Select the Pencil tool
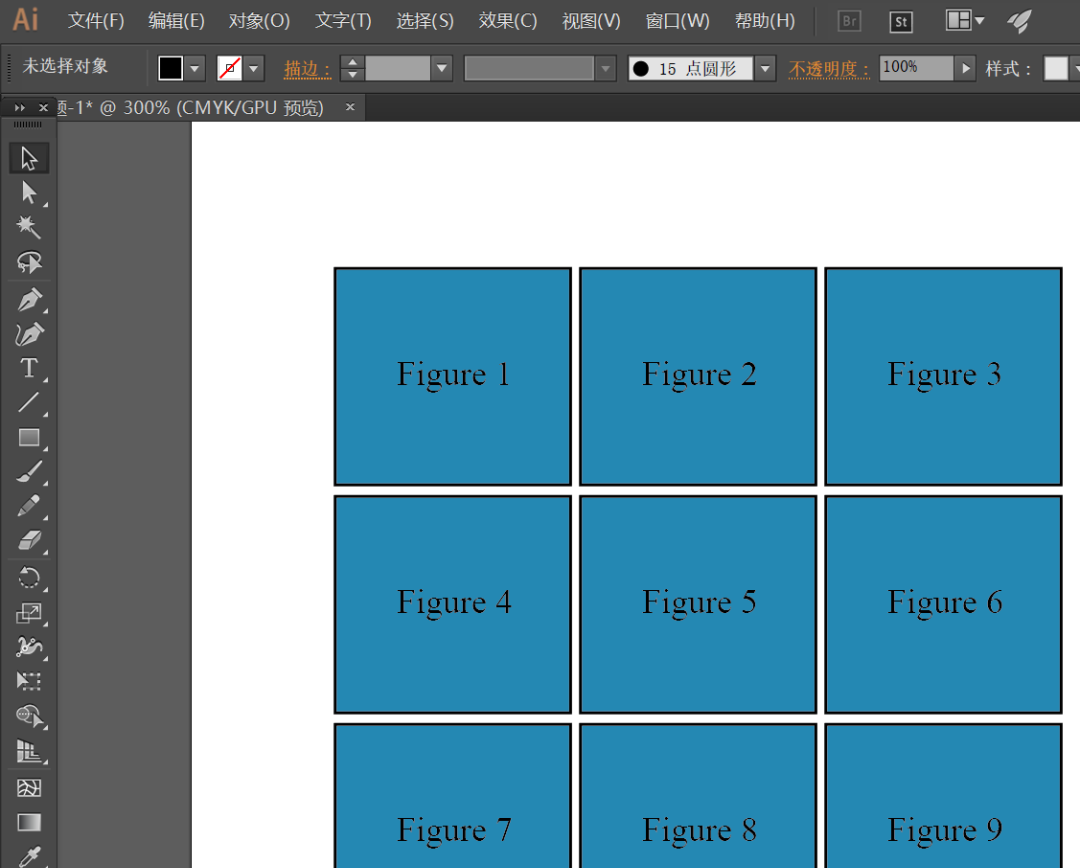The image size is (1080, 868). click(29, 507)
